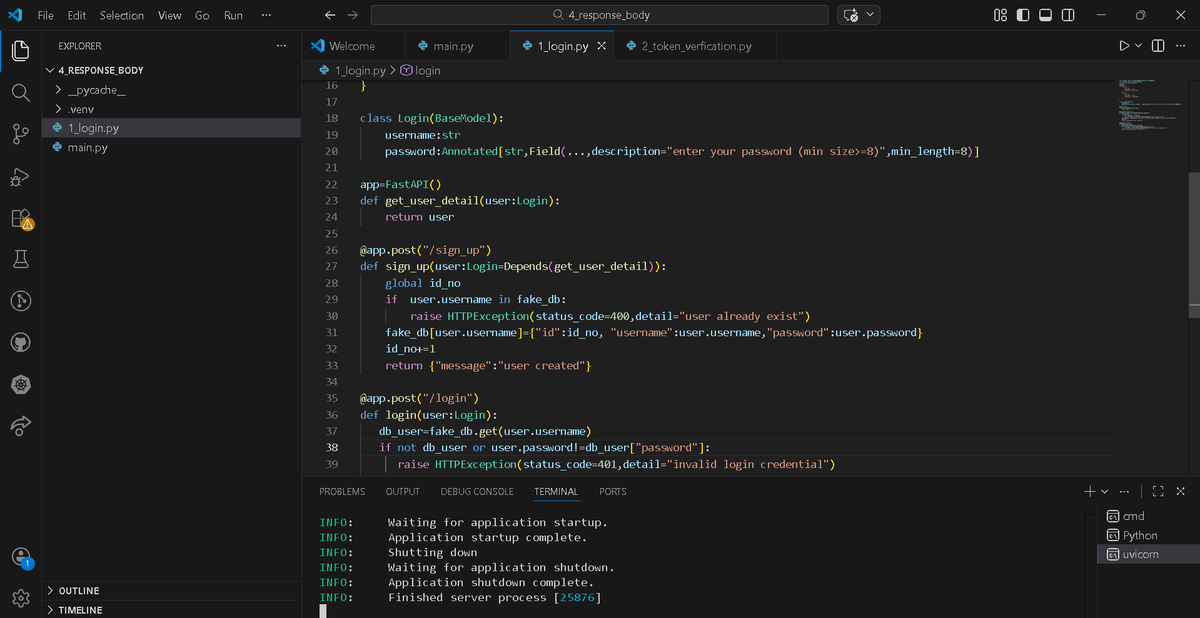Expand the OUTLINE section

(x=172, y=590)
